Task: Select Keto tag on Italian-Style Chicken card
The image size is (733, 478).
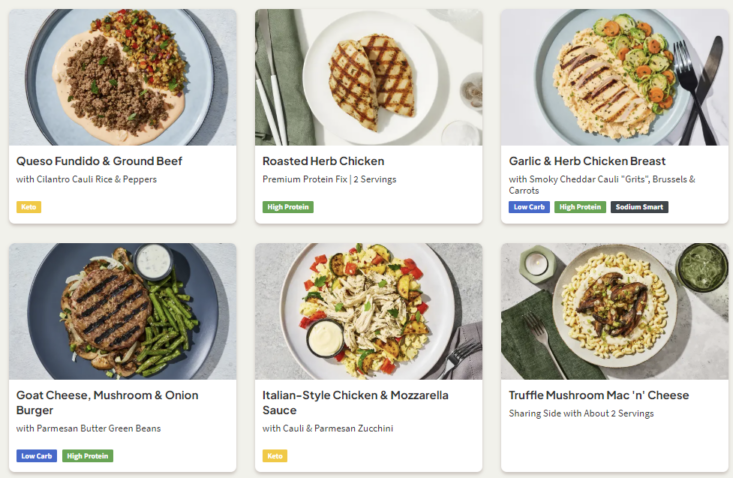Action: 275,456
